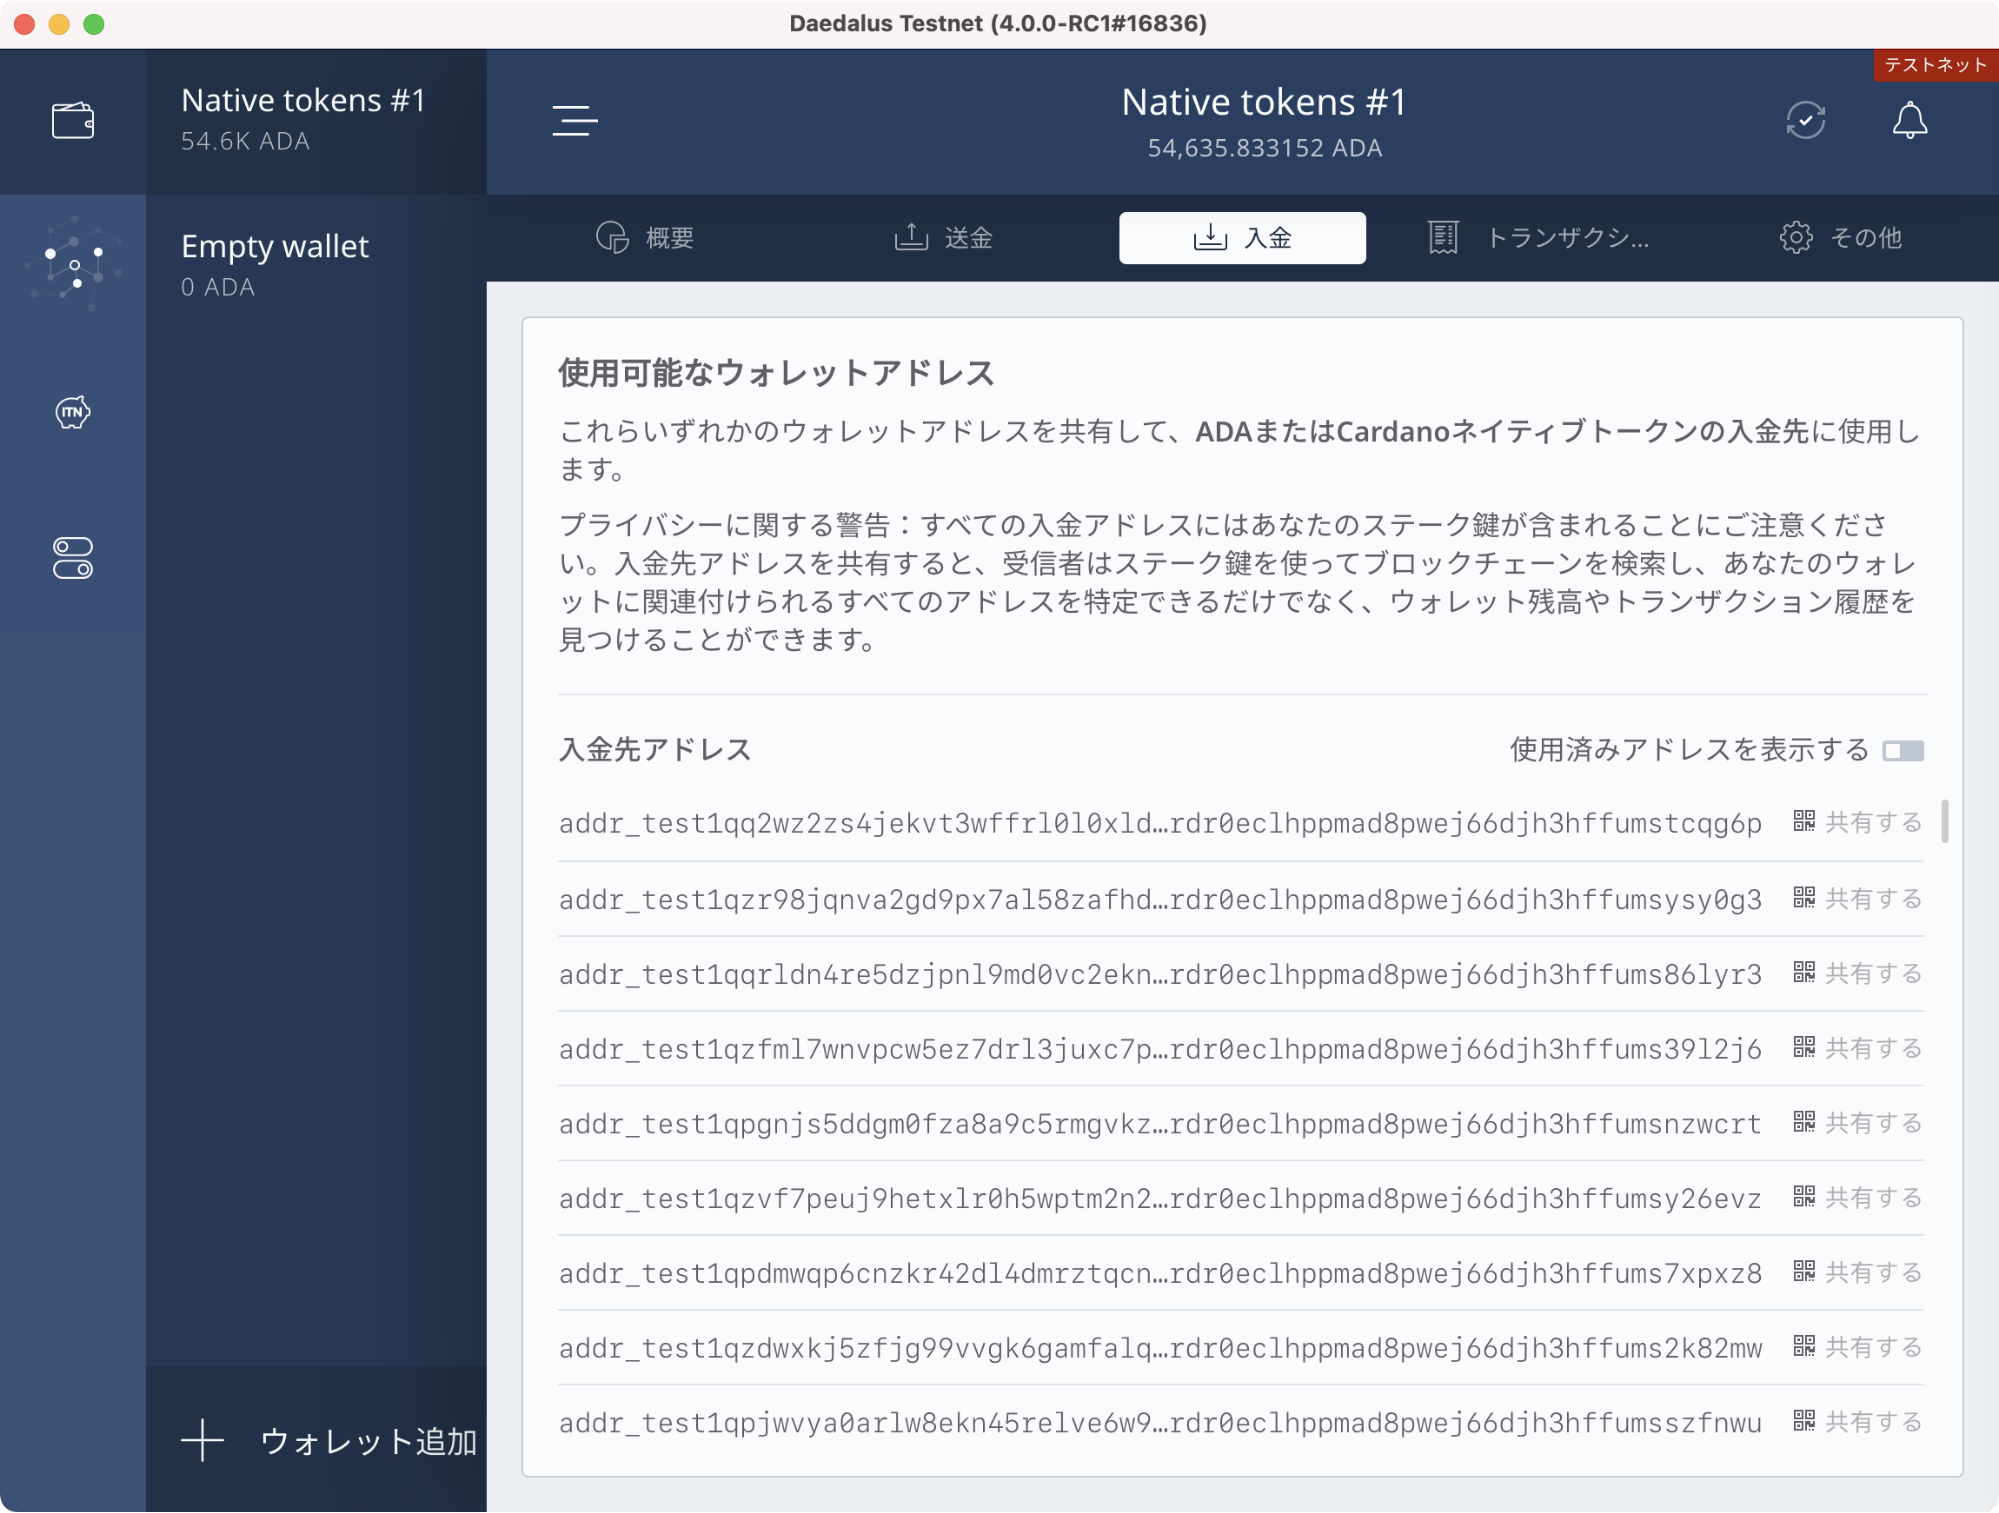Click 共有する for address ending s39l2j6
This screenshot has width=1999, height=1513.
coord(1873,1049)
